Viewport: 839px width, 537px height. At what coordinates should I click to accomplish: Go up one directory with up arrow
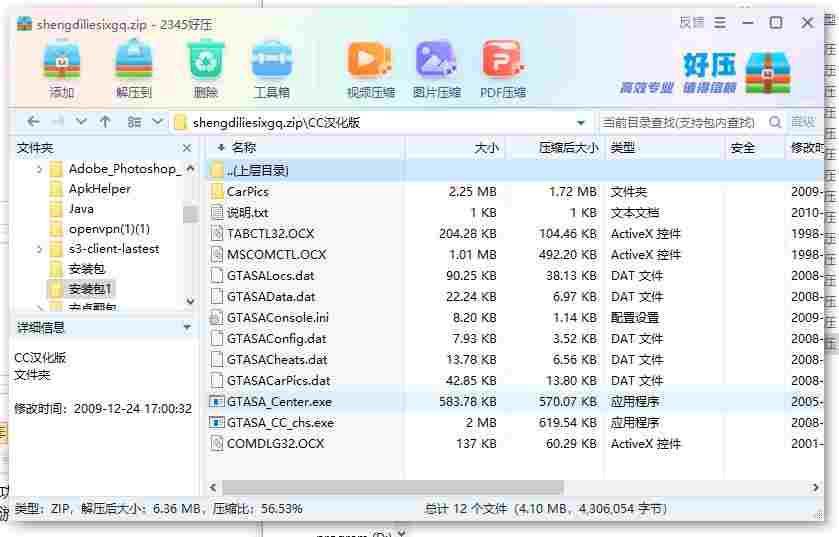pyautogui.click(x=105, y=122)
